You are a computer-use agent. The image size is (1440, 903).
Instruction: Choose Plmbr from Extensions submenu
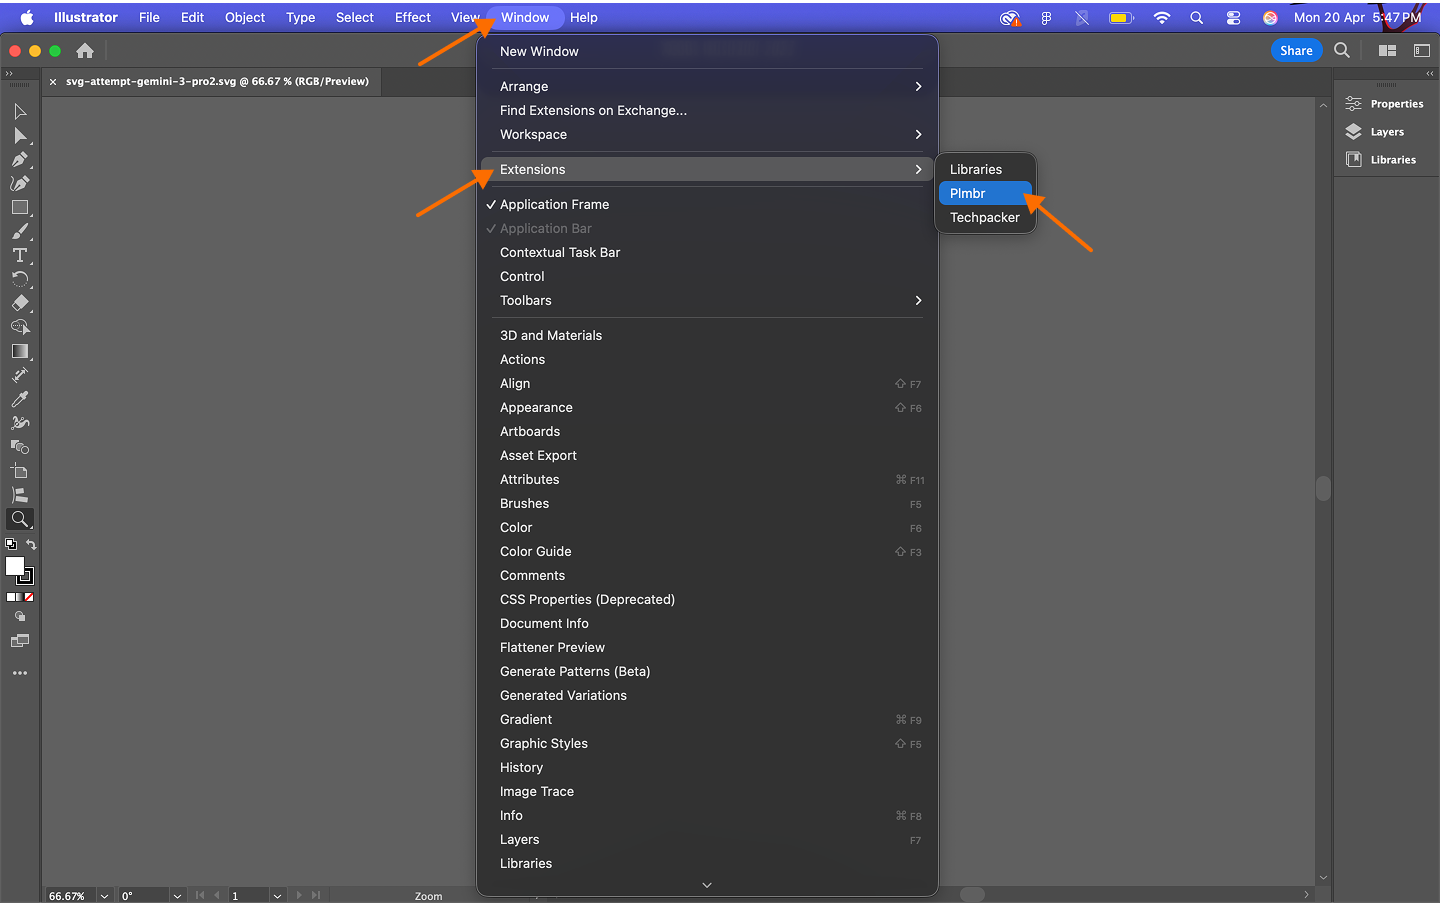pyautogui.click(x=967, y=193)
